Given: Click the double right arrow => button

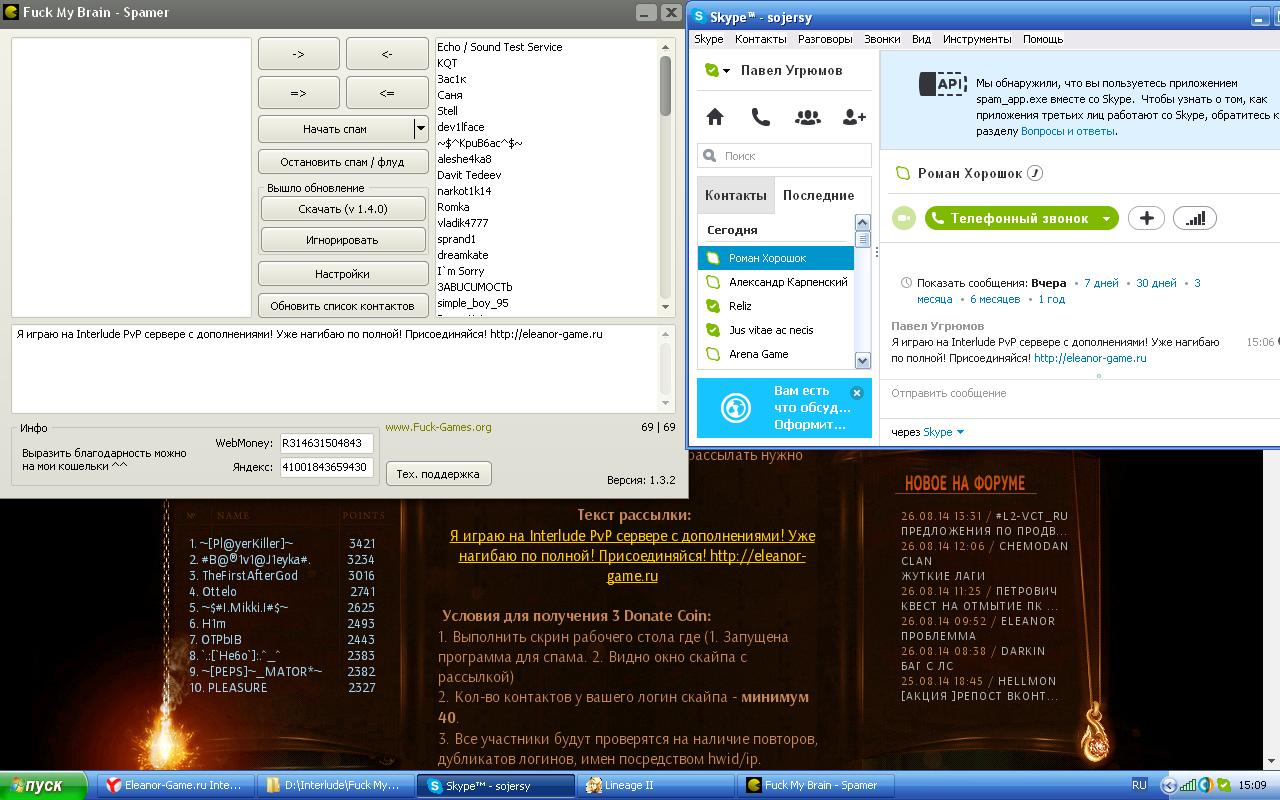Looking at the screenshot, I should pyautogui.click(x=298, y=93).
